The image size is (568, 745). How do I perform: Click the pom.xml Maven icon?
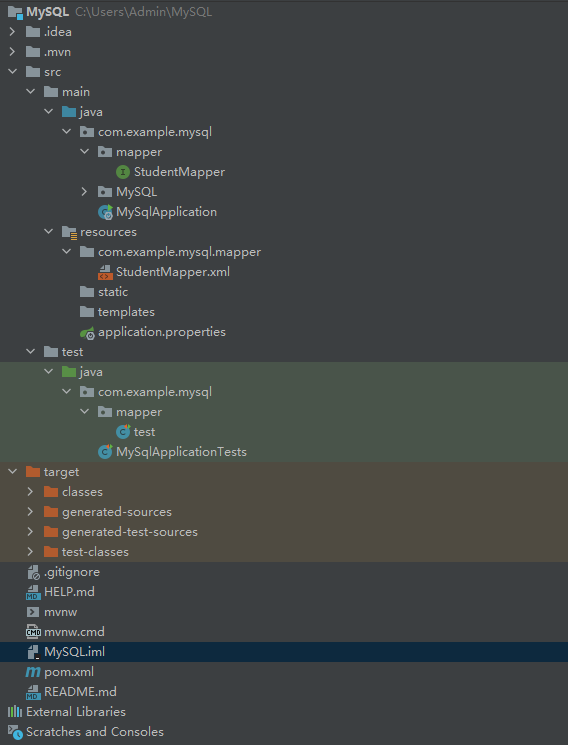point(33,672)
